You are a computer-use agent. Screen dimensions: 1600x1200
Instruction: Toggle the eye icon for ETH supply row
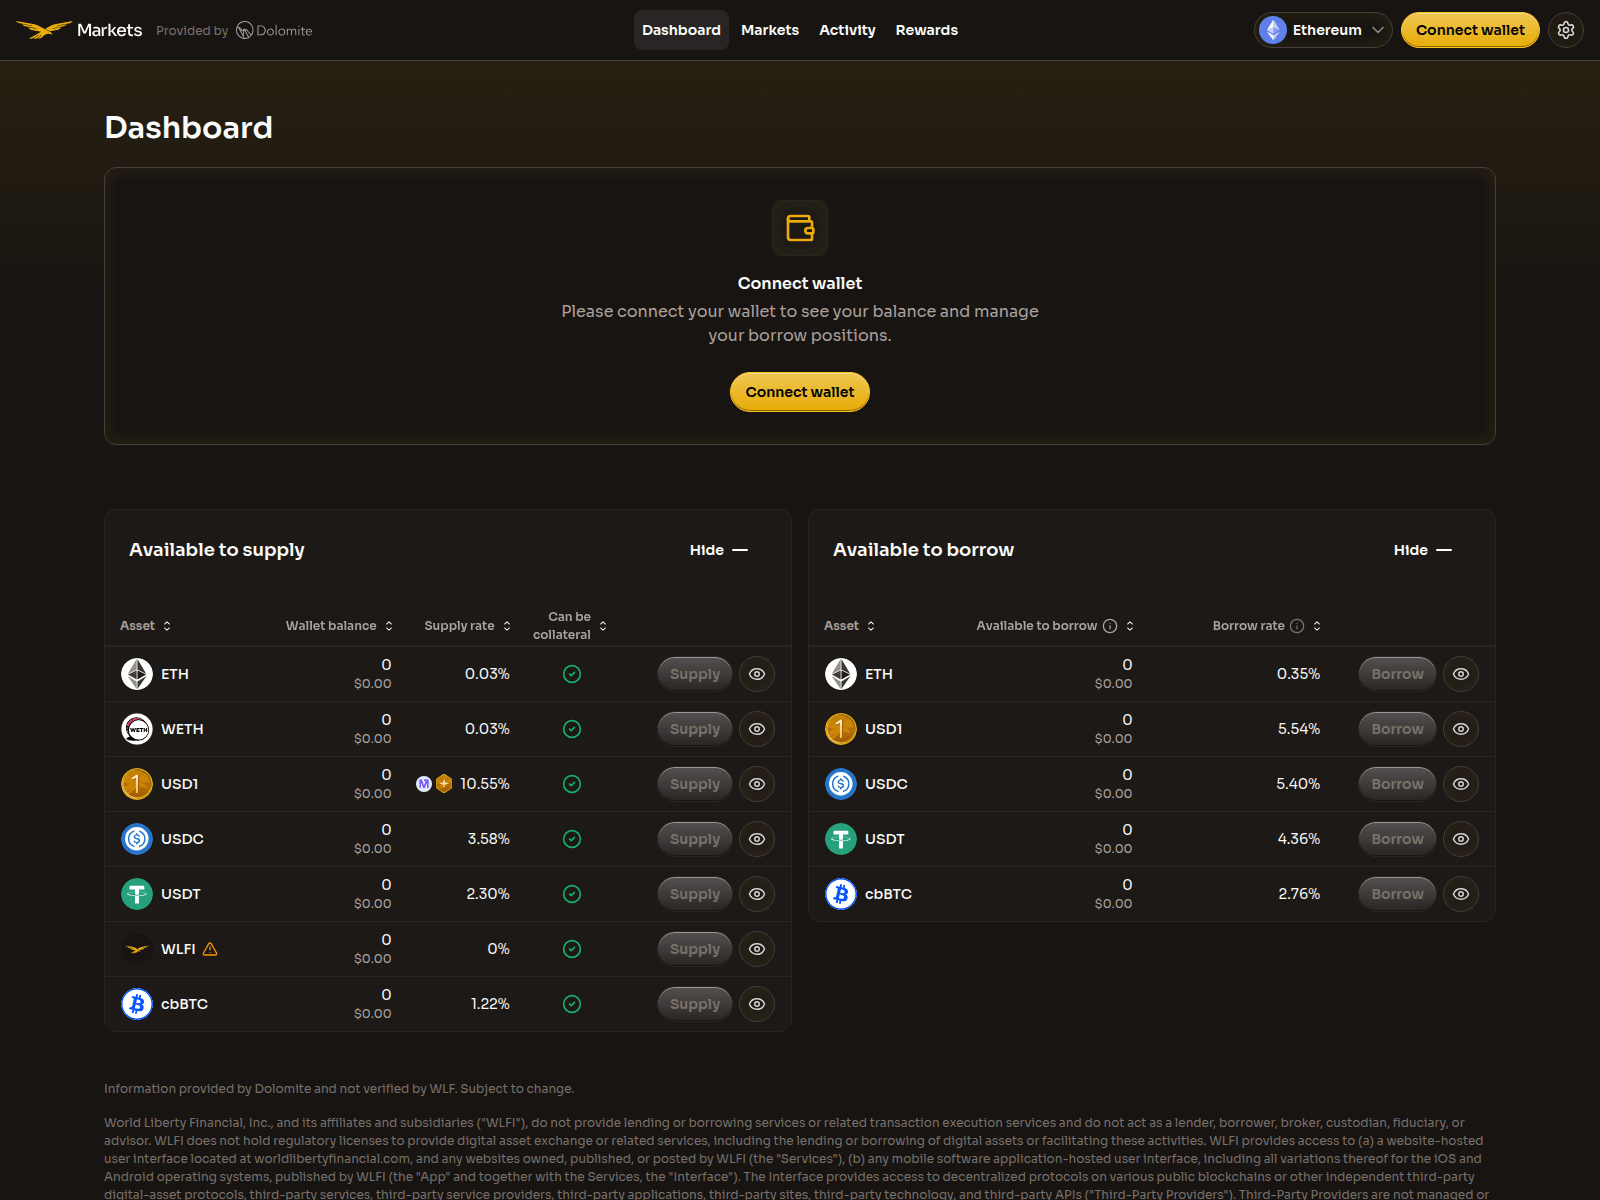[x=757, y=674]
